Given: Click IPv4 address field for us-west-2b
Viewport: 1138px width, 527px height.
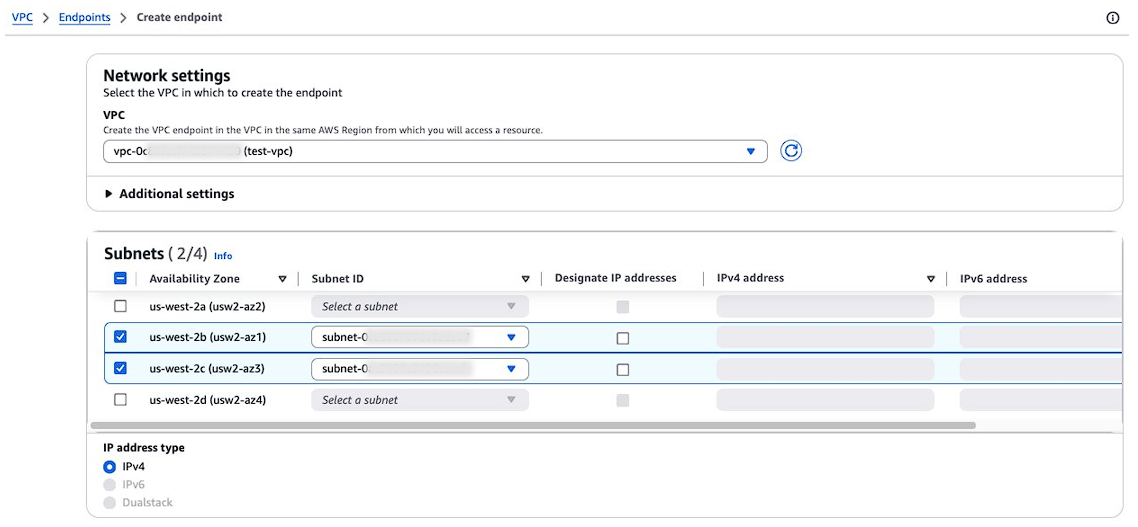Looking at the screenshot, I should (x=824, y=337).
